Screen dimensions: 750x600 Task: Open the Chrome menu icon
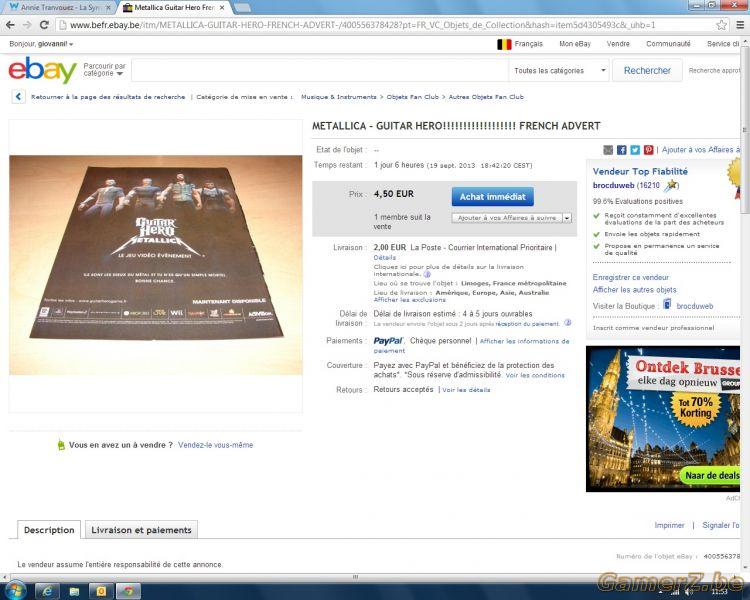(x=740, y=25)
